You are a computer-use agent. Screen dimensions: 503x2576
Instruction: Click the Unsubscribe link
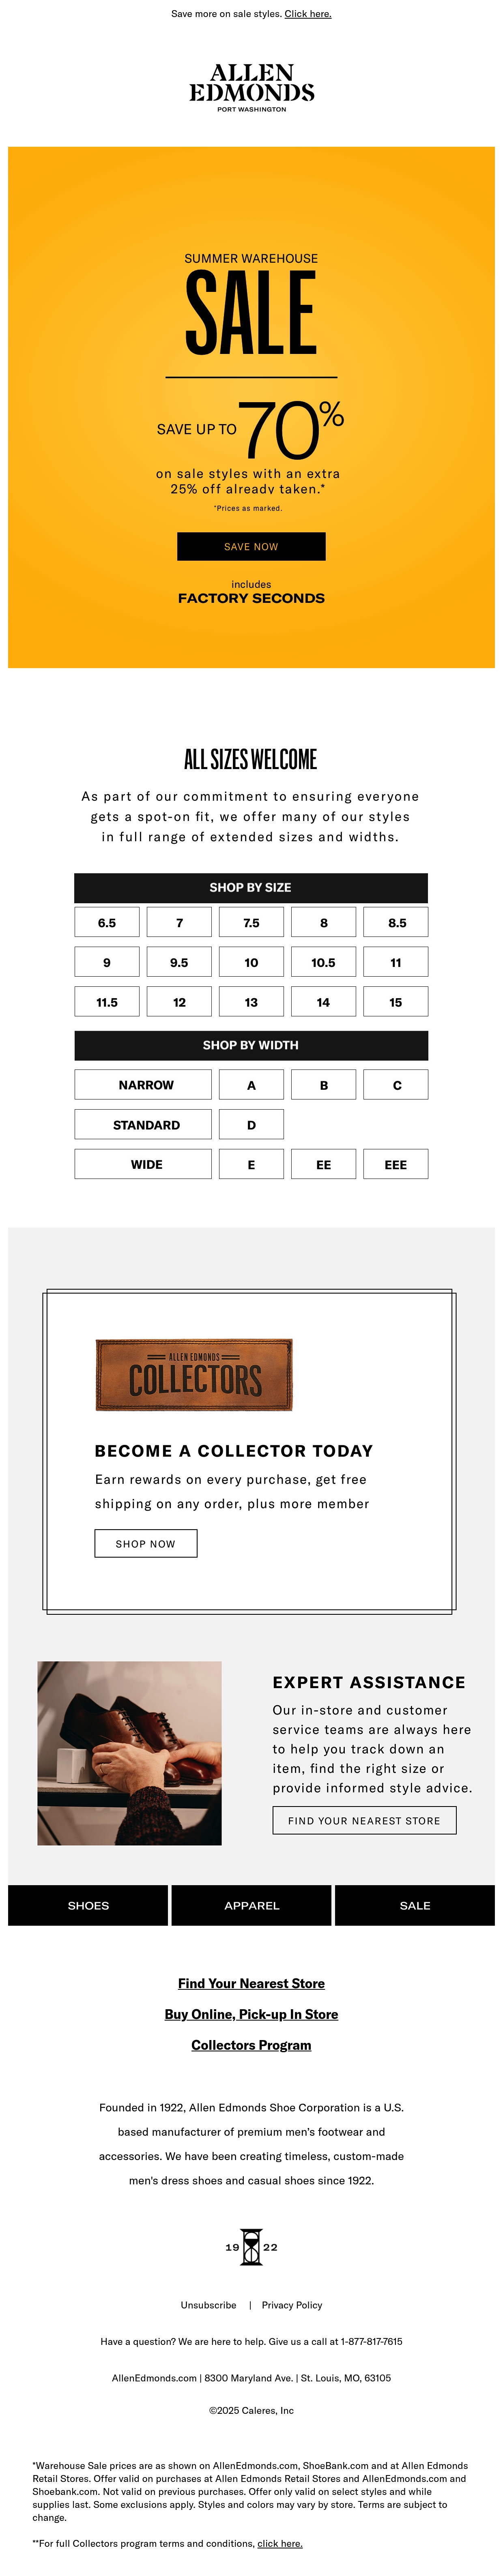[208, 2304]
